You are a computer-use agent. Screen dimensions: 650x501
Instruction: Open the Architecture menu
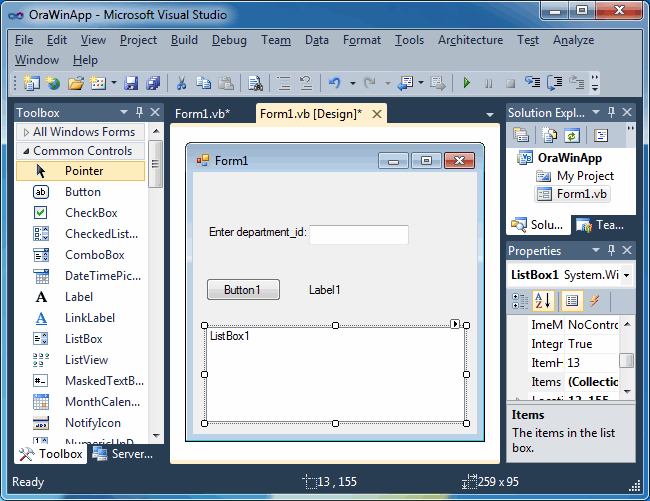pos(471,40)
